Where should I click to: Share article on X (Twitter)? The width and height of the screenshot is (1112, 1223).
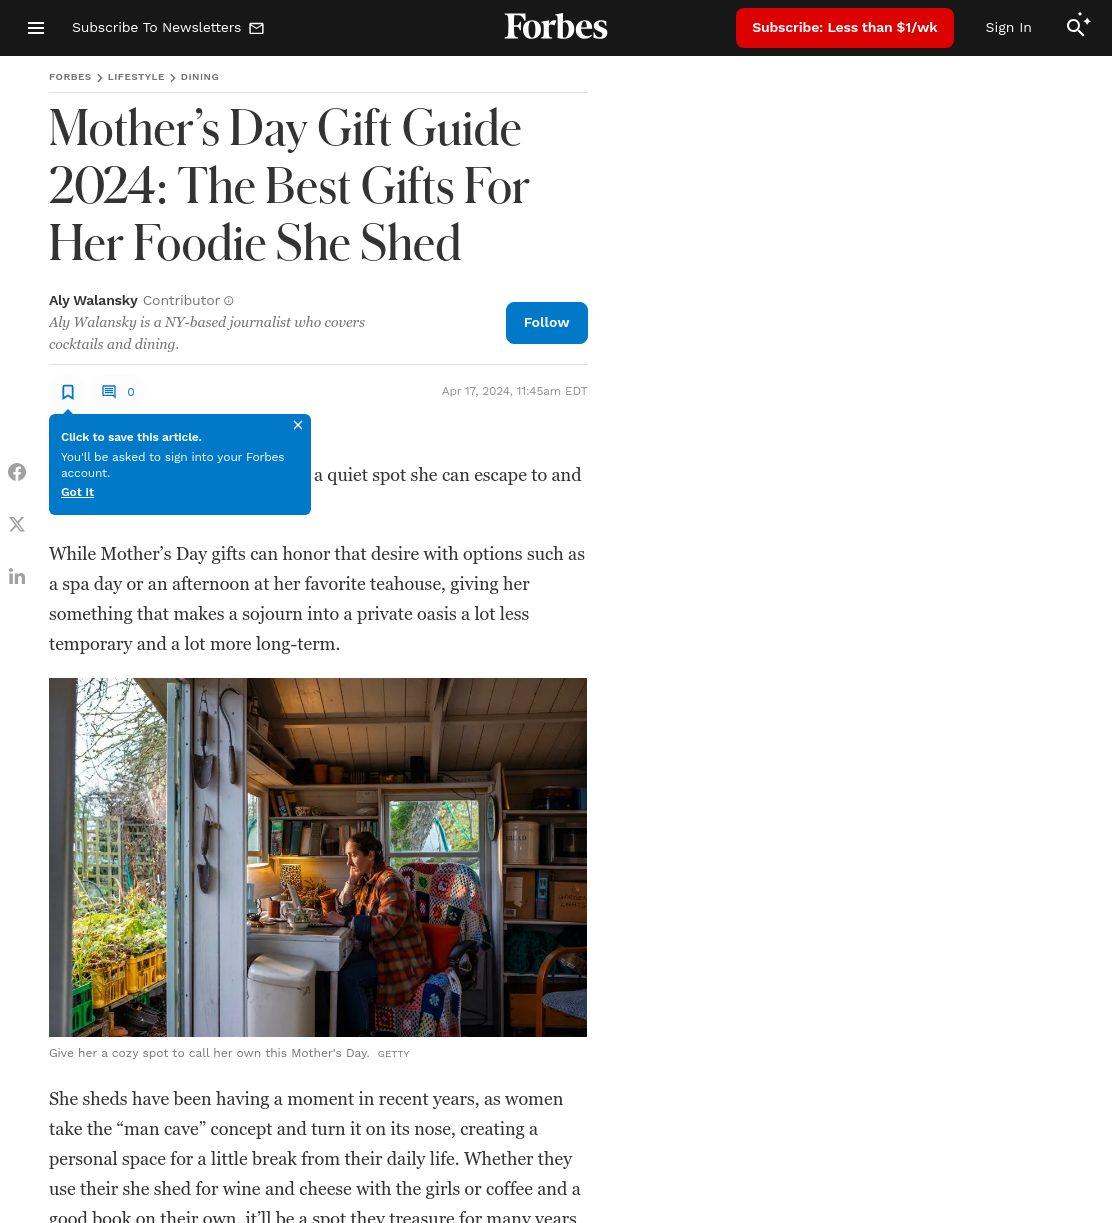coord(17,524)
